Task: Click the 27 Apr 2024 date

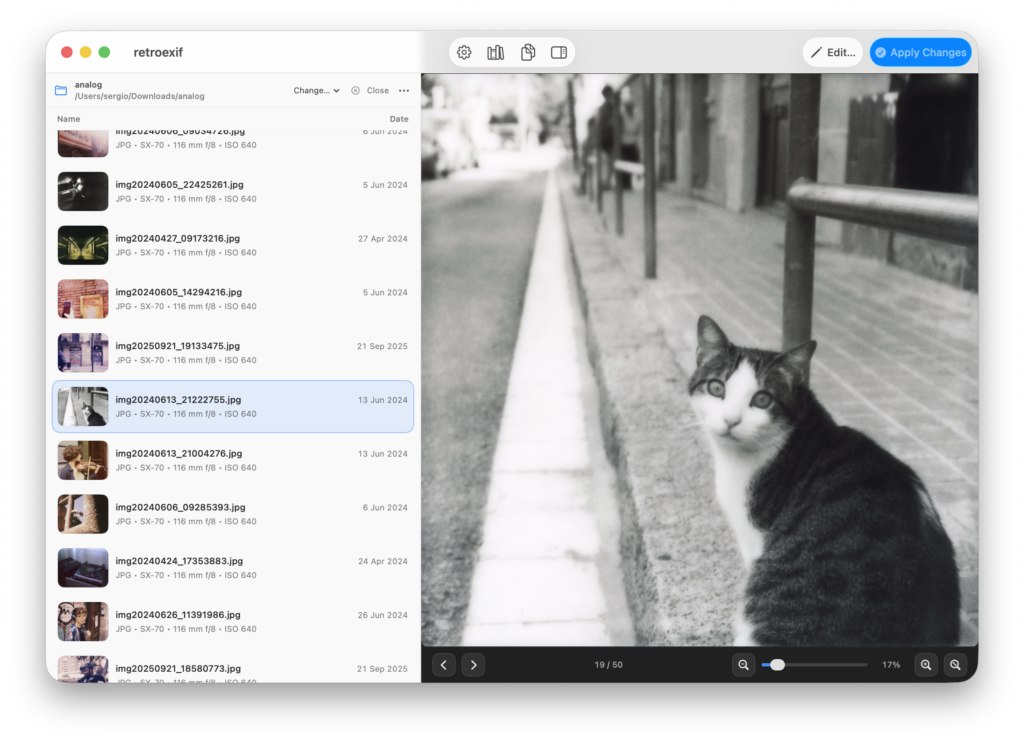Action: pos(383,239)
